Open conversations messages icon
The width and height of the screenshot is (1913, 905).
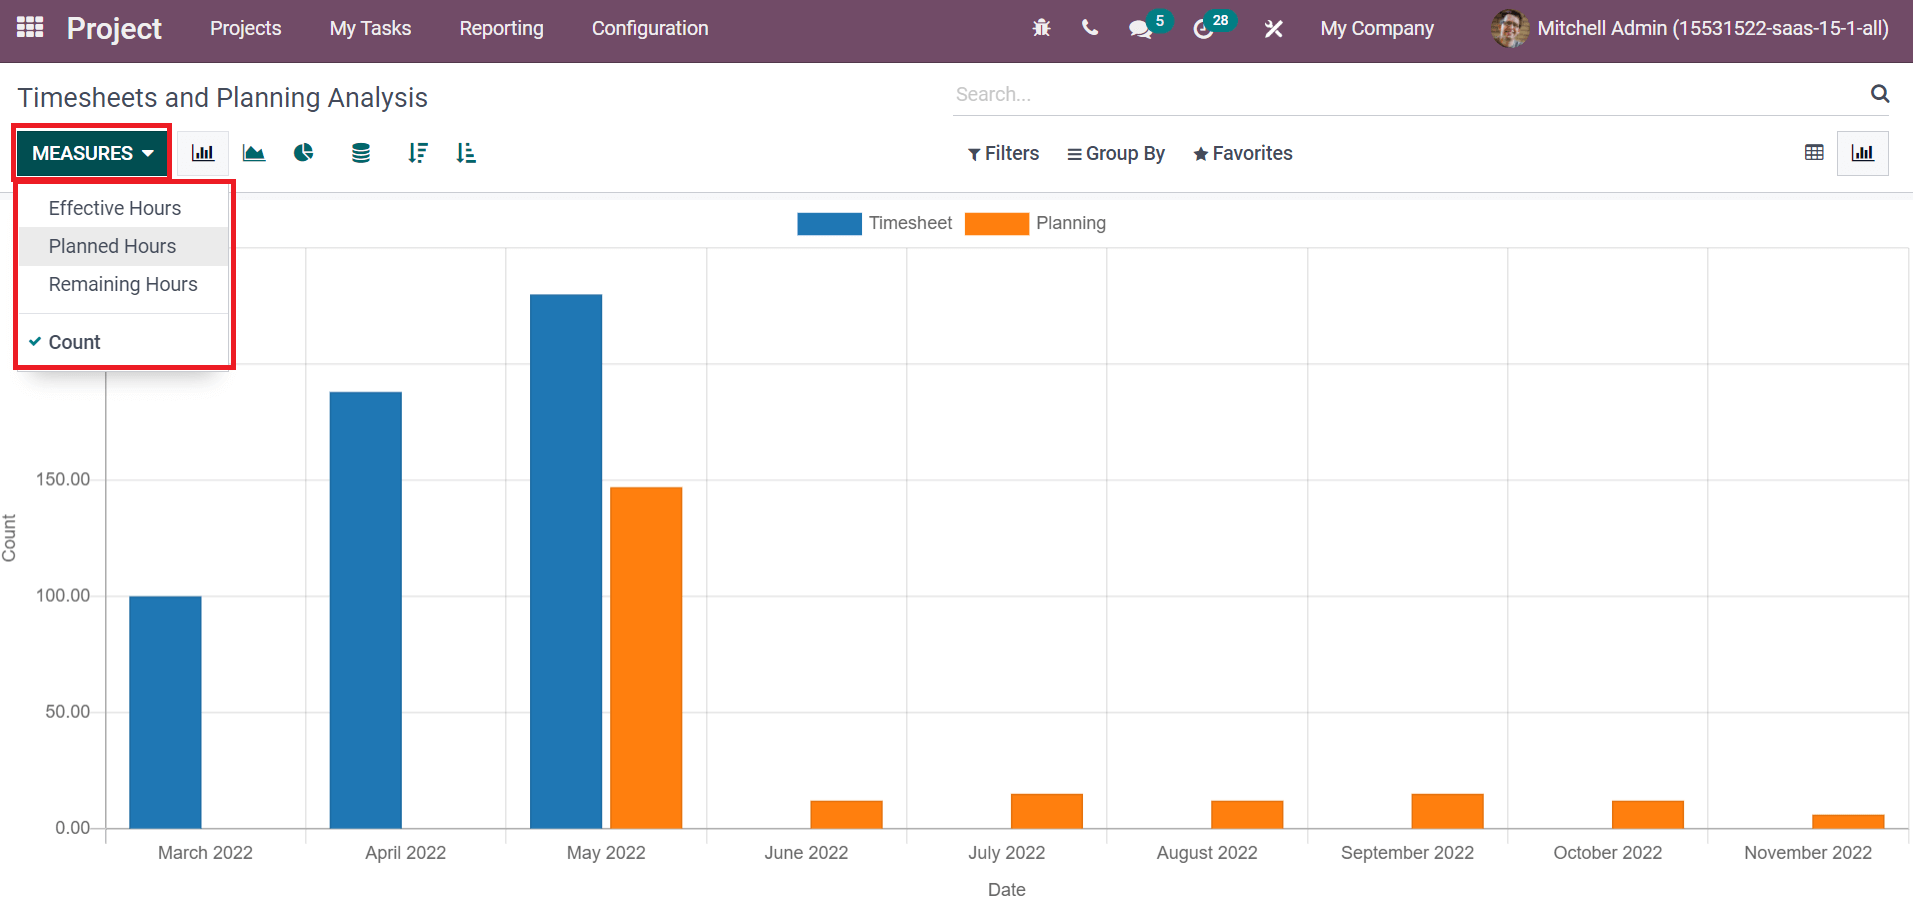coord(1140,29)
